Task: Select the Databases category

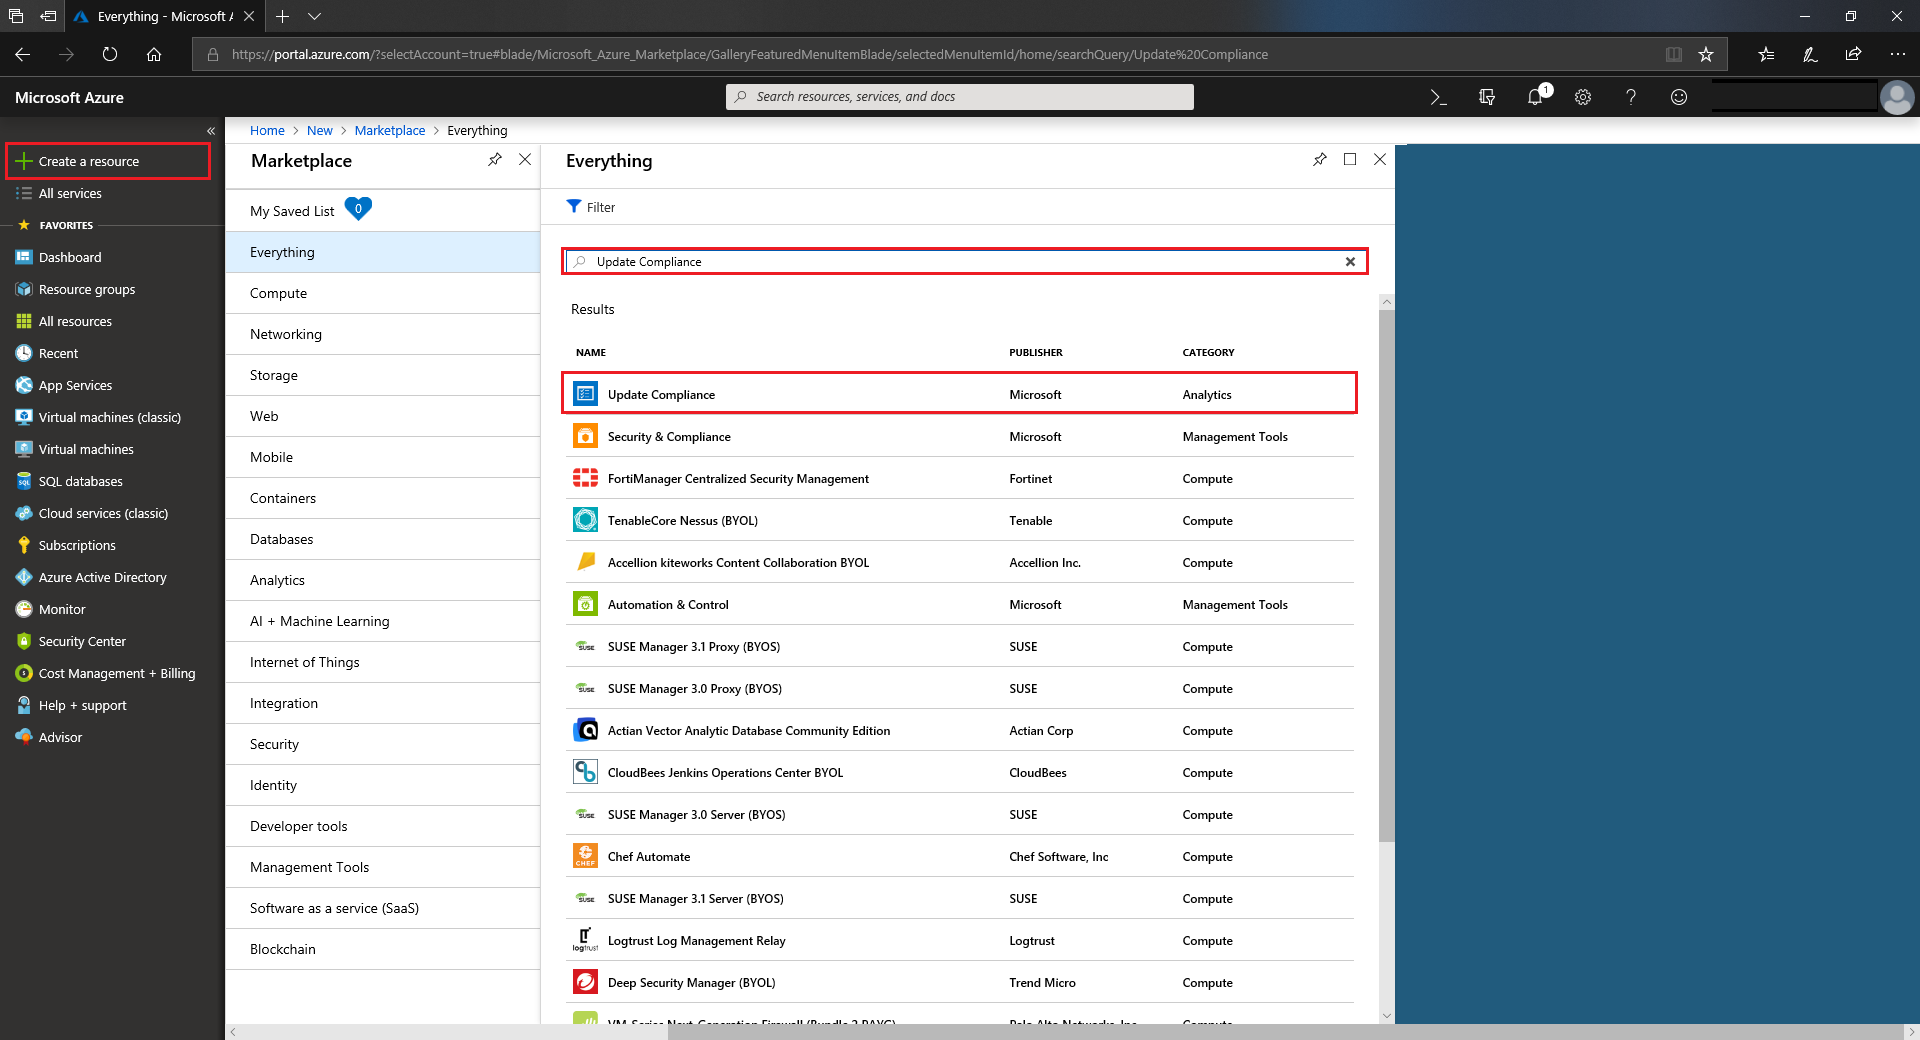Action: [382, 539]
